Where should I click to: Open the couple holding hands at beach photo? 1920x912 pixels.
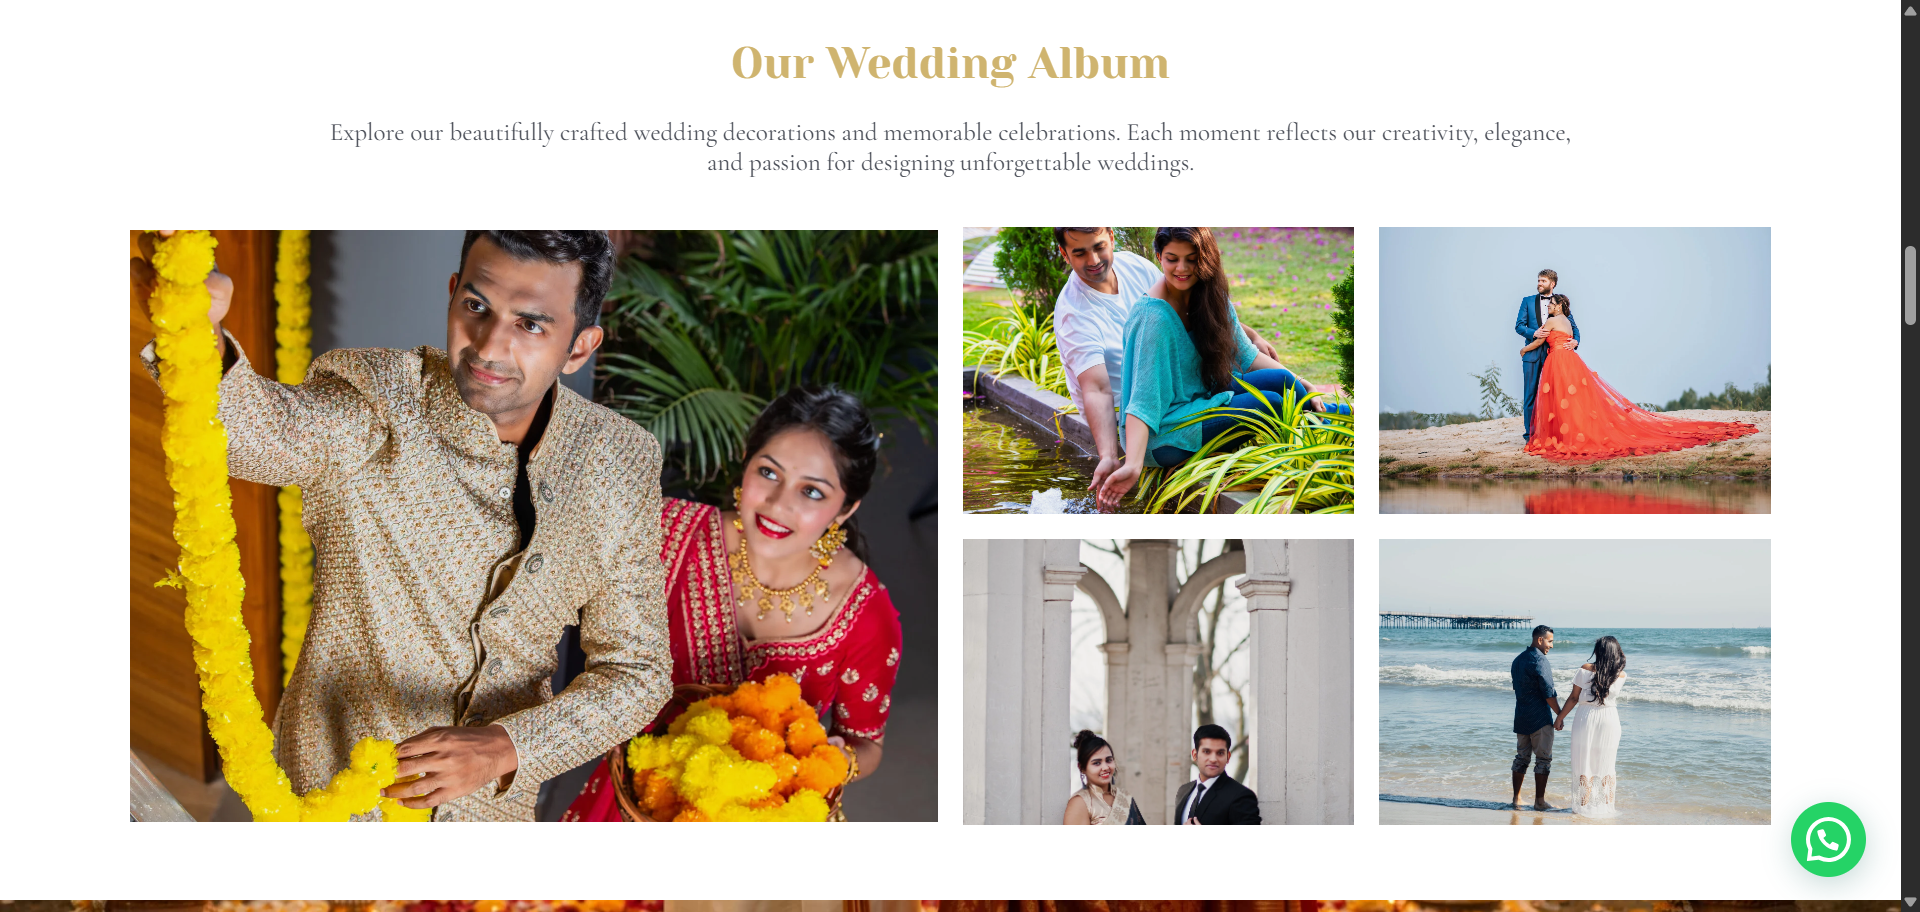1574,682
